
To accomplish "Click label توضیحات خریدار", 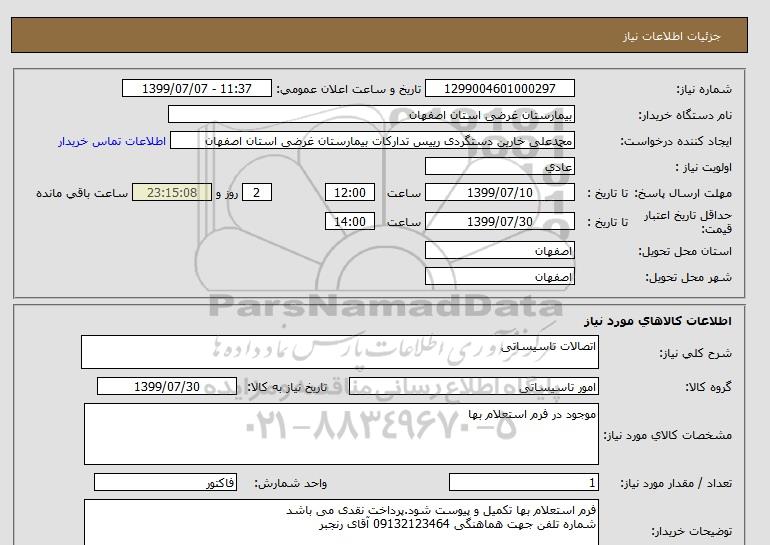I will click(691, 531).
